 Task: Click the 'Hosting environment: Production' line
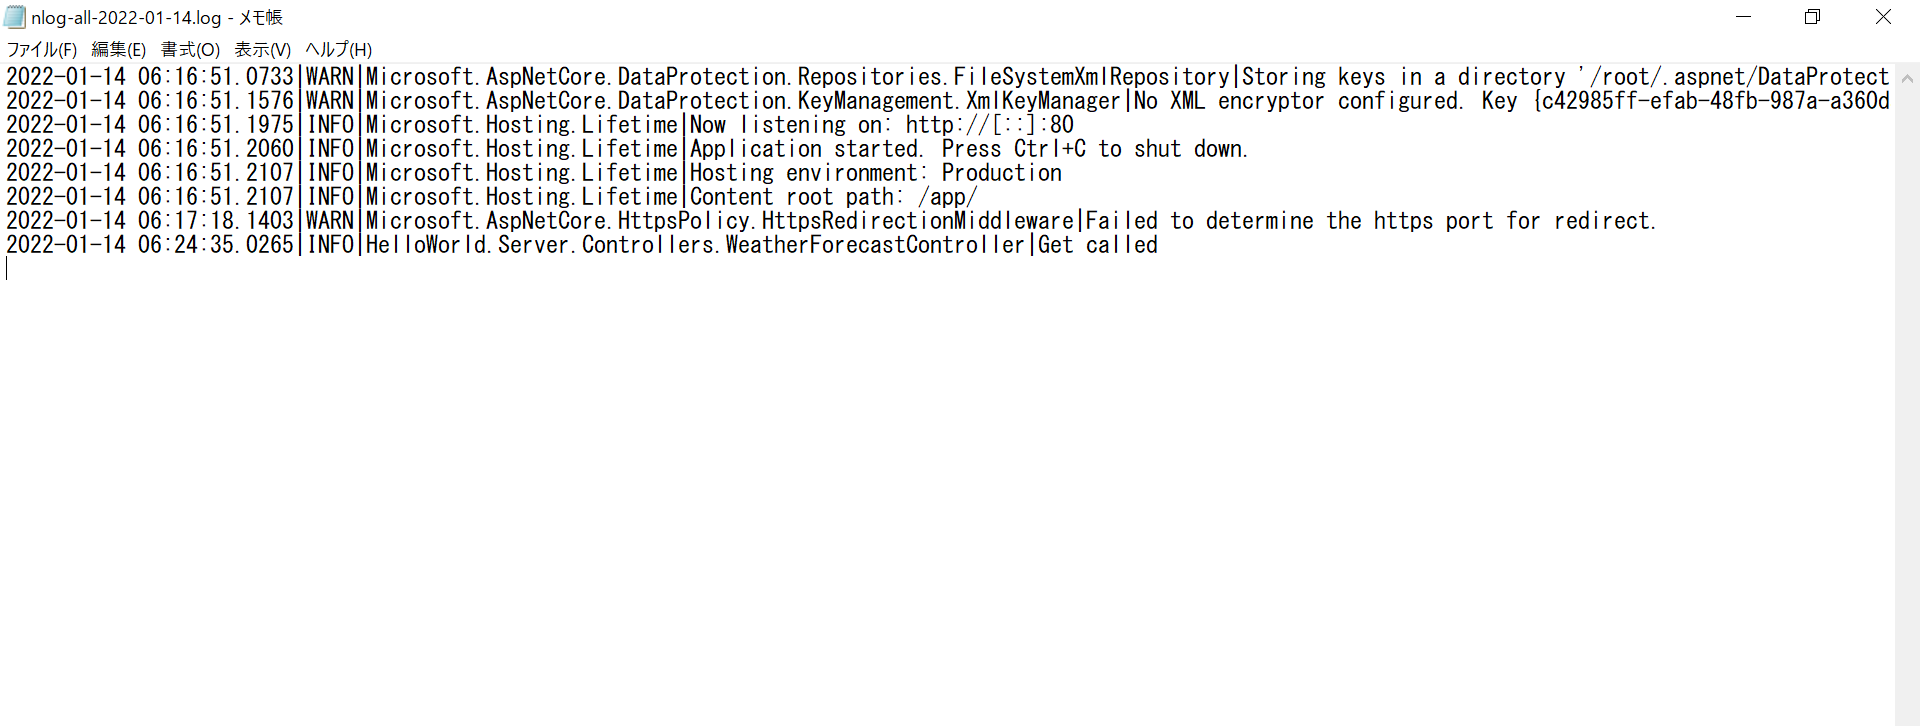(x=534, y=173)
